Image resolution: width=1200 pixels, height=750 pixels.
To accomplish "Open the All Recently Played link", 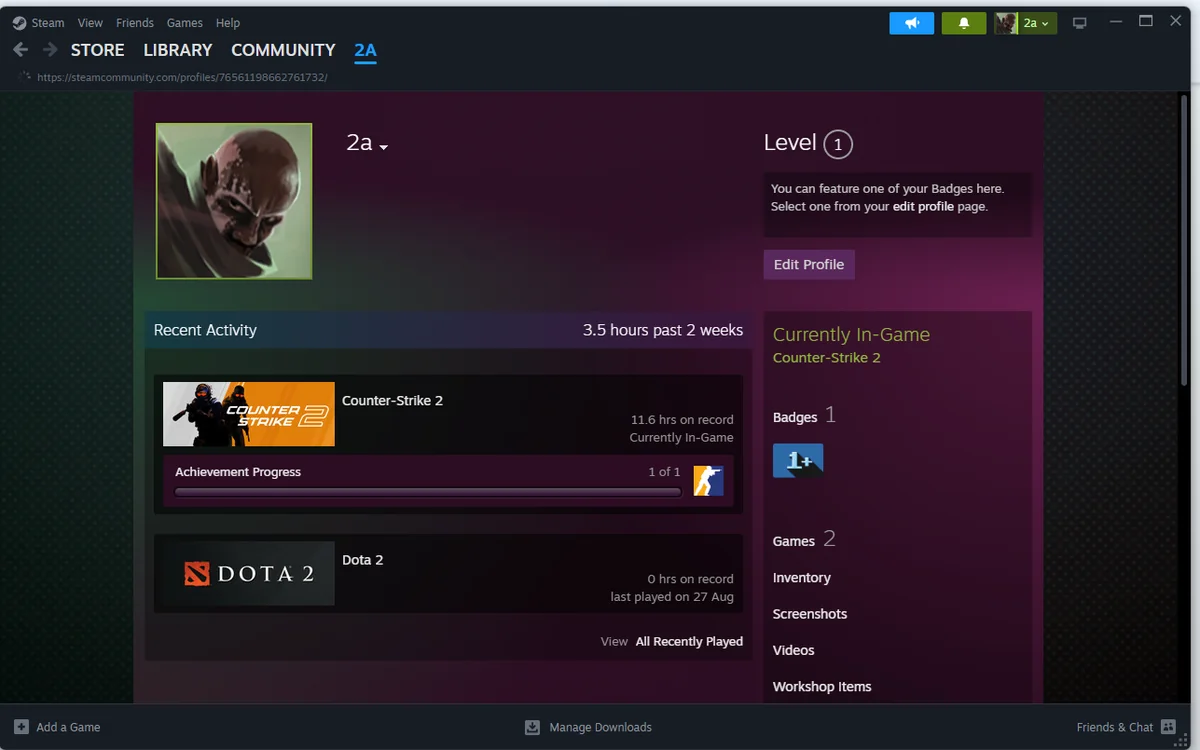I will 689,642.
